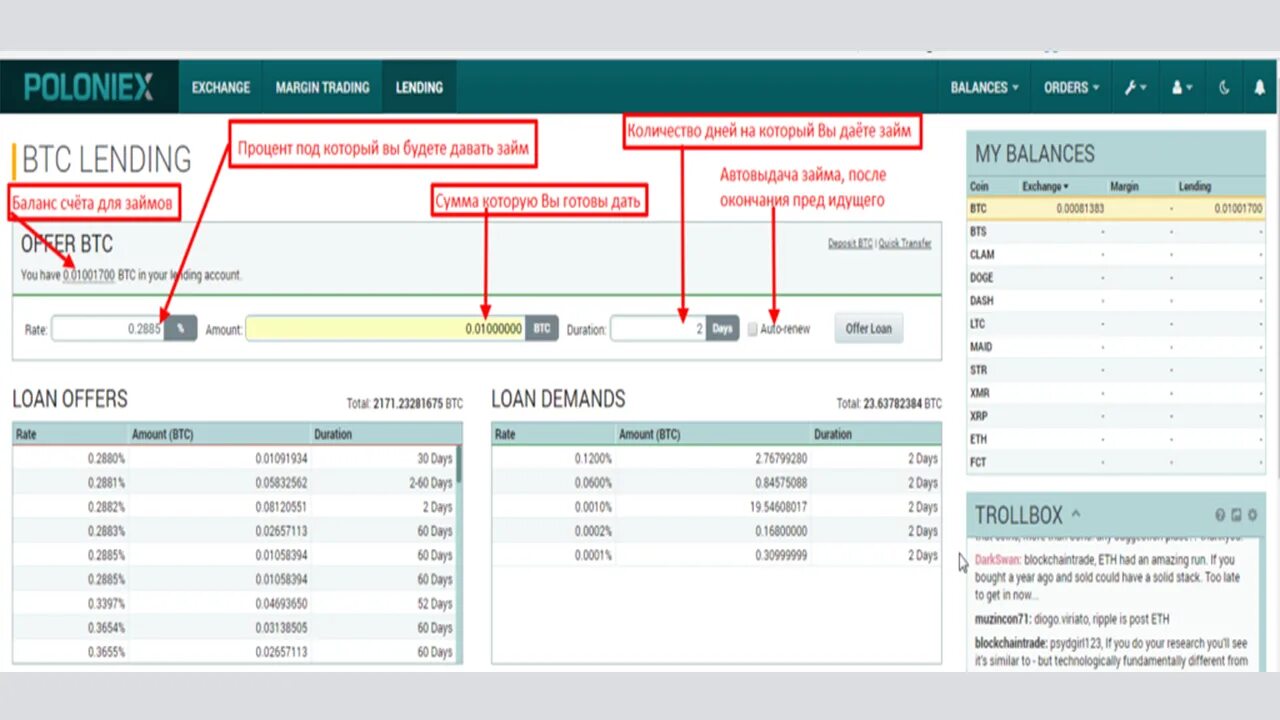The height and width of the screenshot is (720, 1280).
Task: Open Trollbox settings gear
Action: tap(1252, 515)
